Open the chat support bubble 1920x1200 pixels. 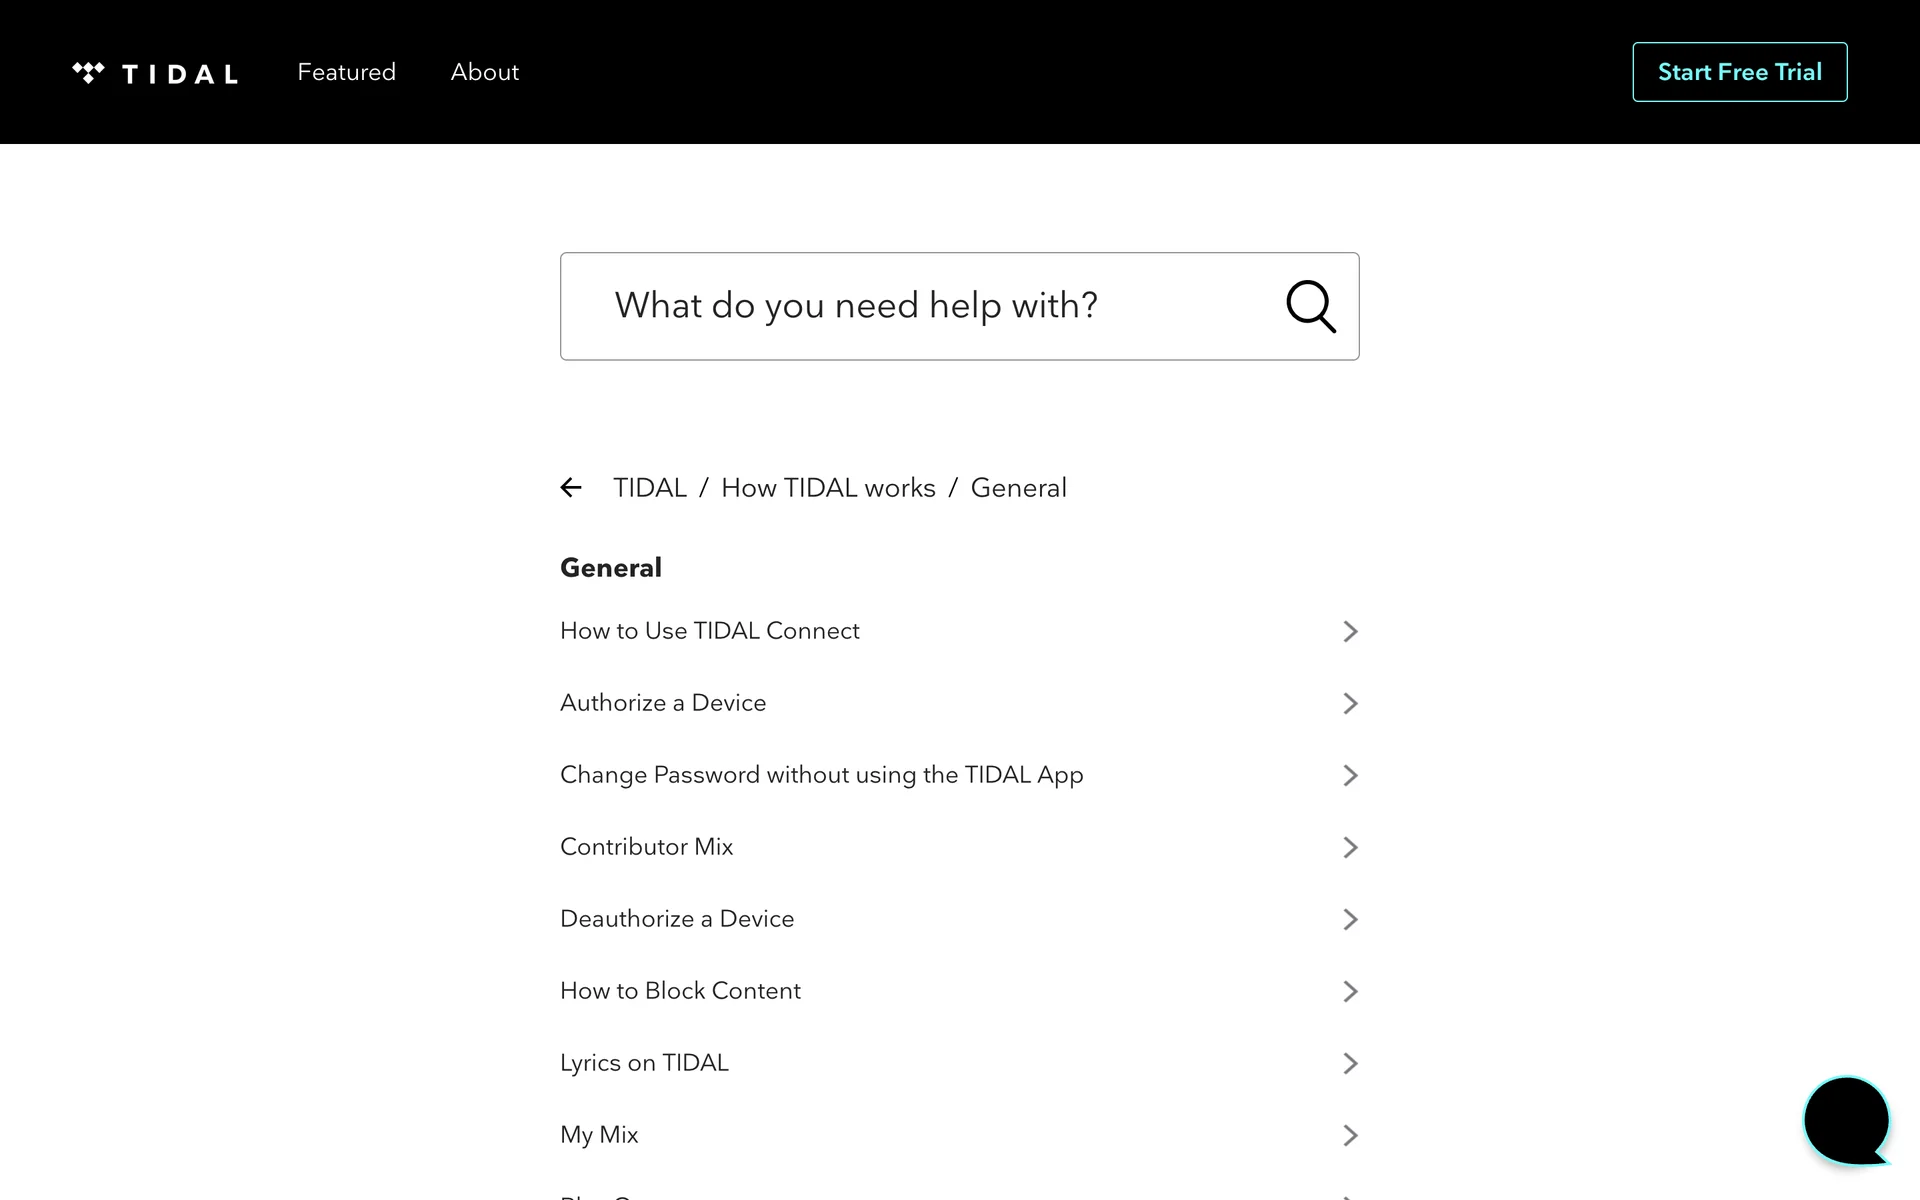coord(1845,1120)
